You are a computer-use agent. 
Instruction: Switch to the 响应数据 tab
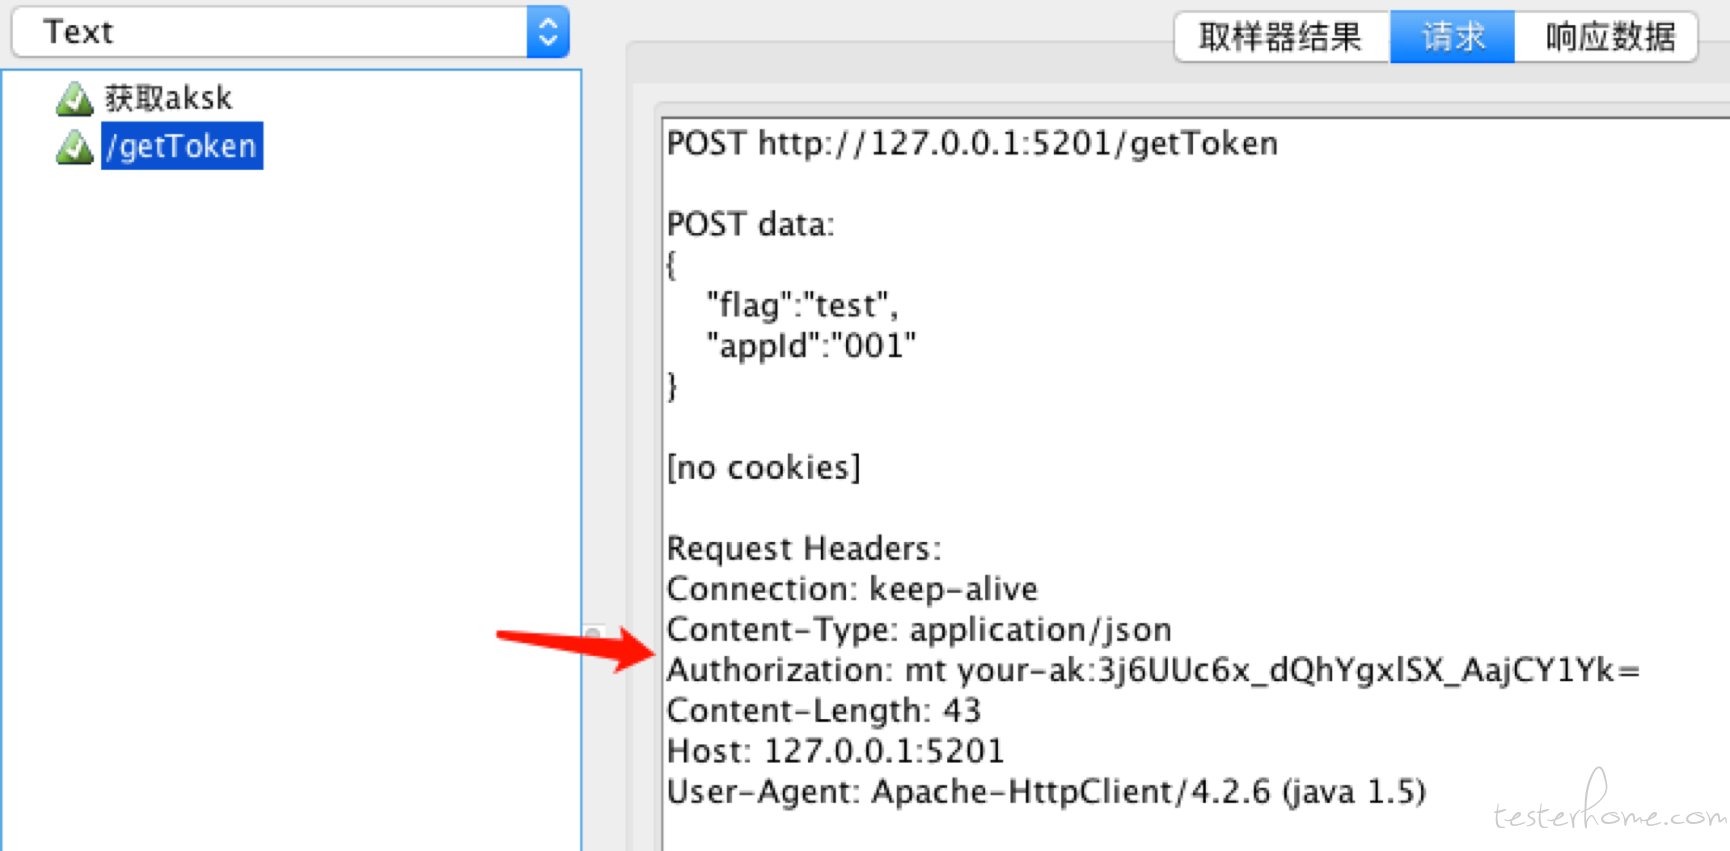pos(1607,37)
